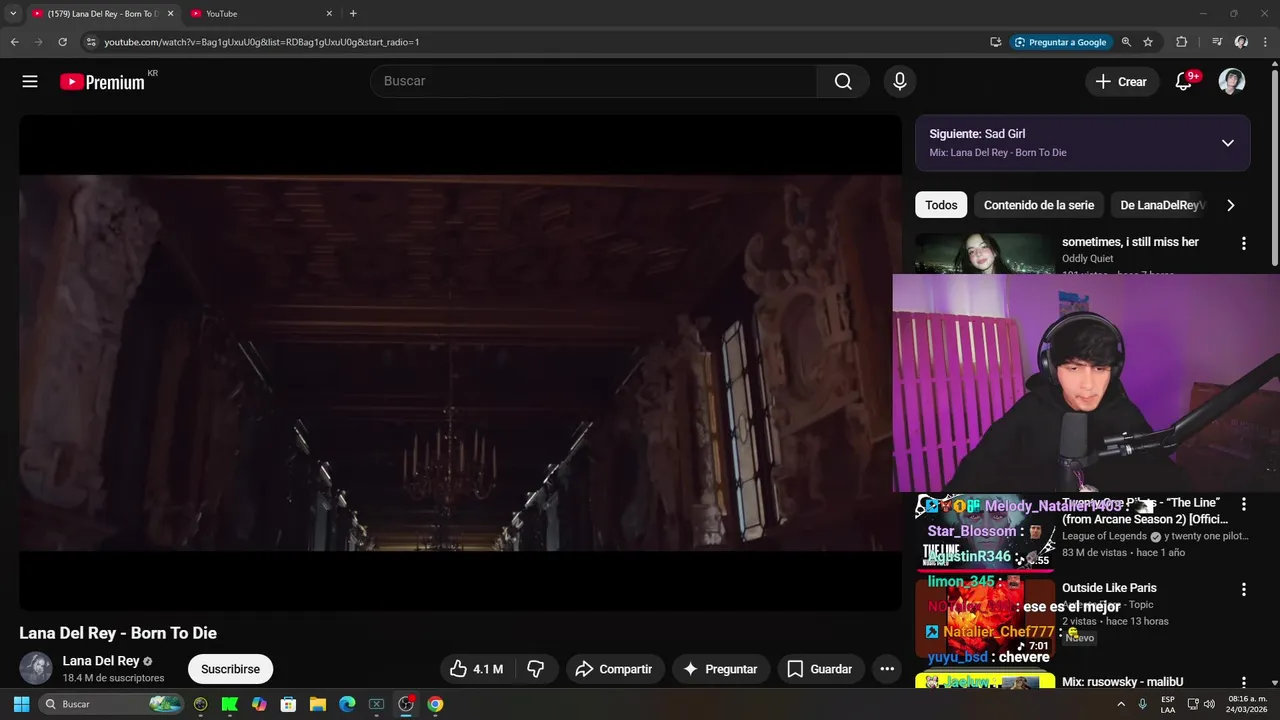Click the Guardar button
1280x720 pixels.
coord(820,669)
